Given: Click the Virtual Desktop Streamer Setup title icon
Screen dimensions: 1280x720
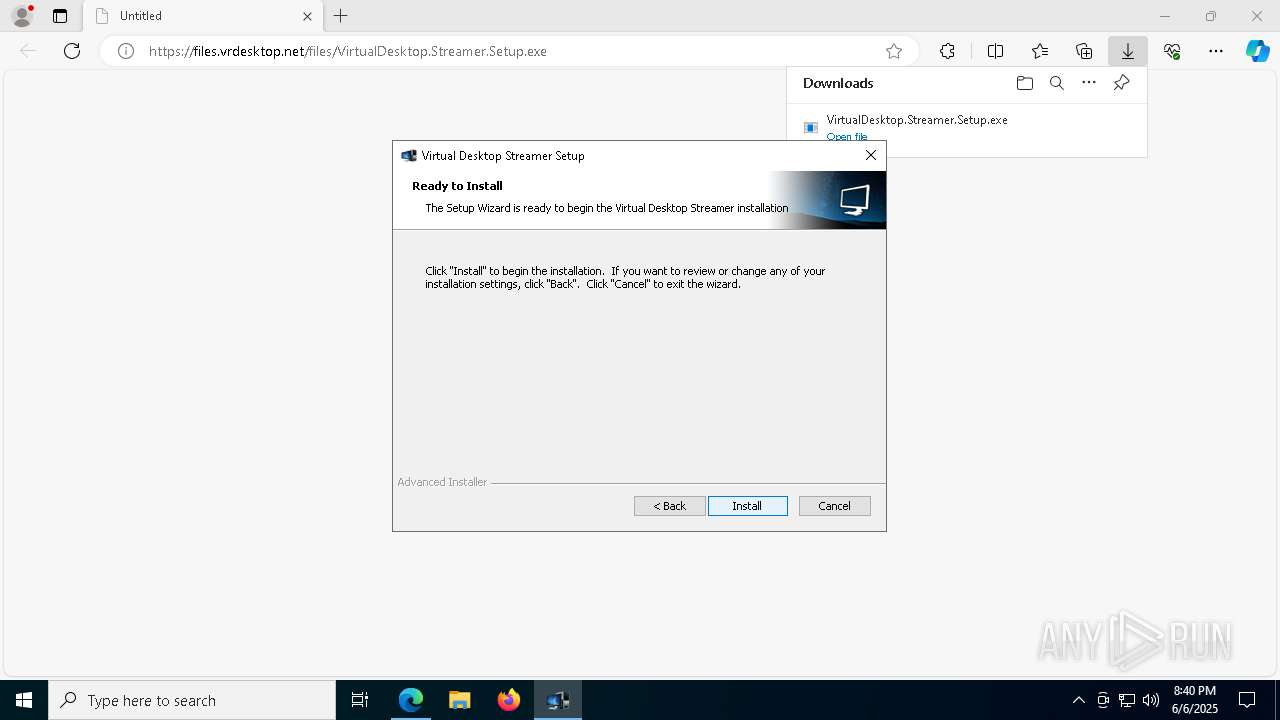Looking at the screenshot, I should (x=408, y=155).
